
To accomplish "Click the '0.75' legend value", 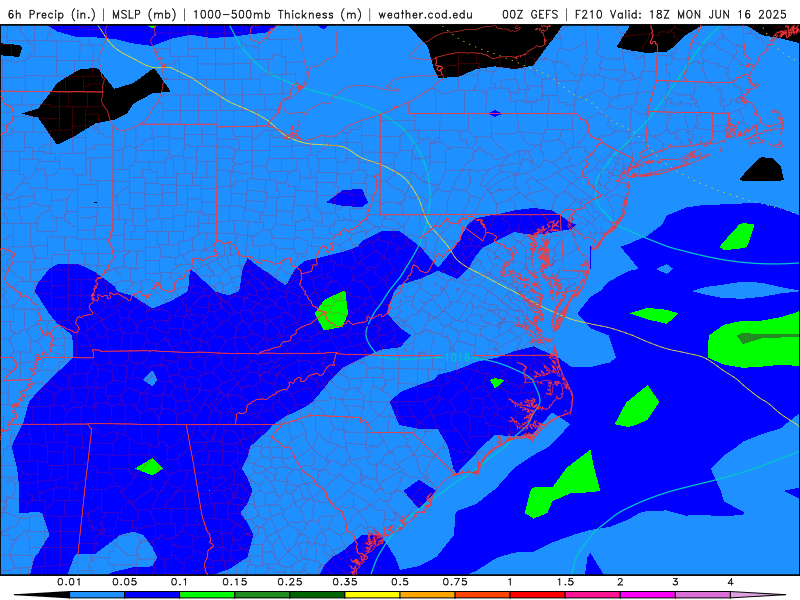I will coord(455,582).
